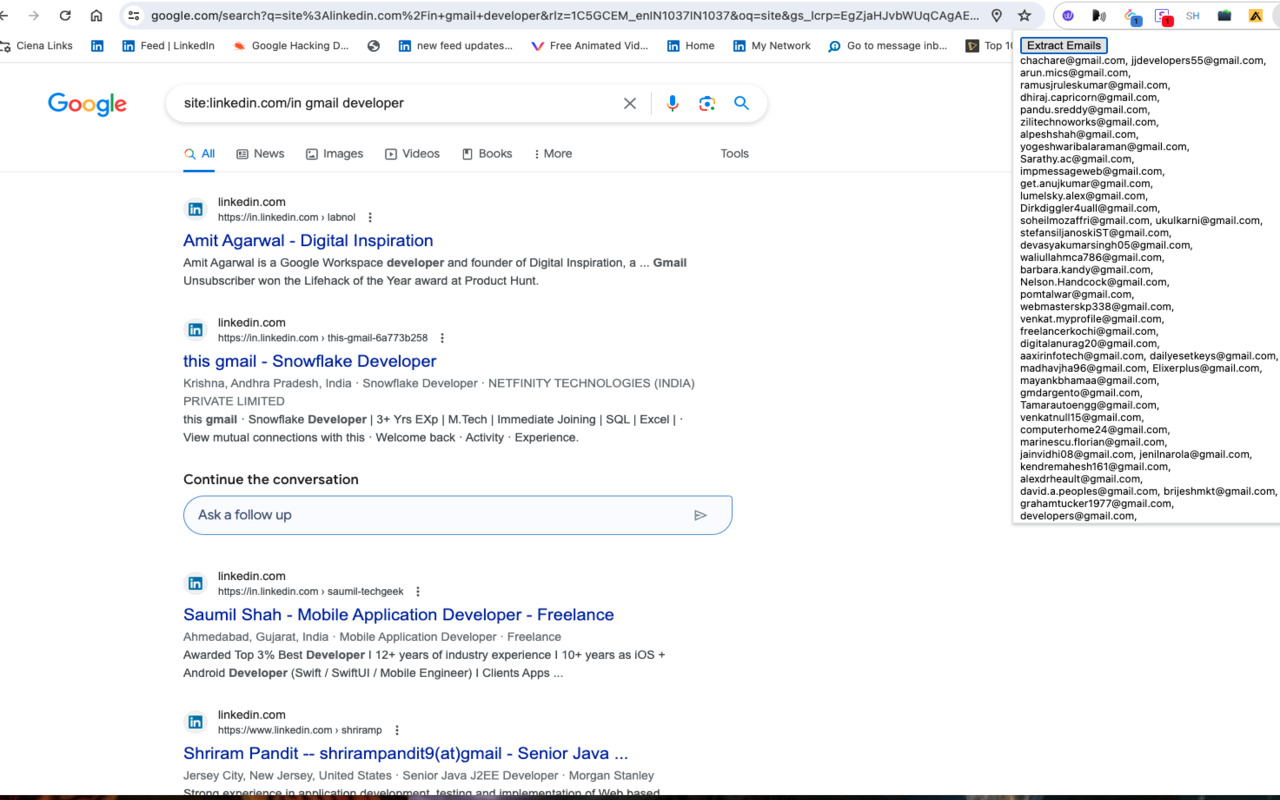Open the unlabeled globe bookmark

coord(374,46)
